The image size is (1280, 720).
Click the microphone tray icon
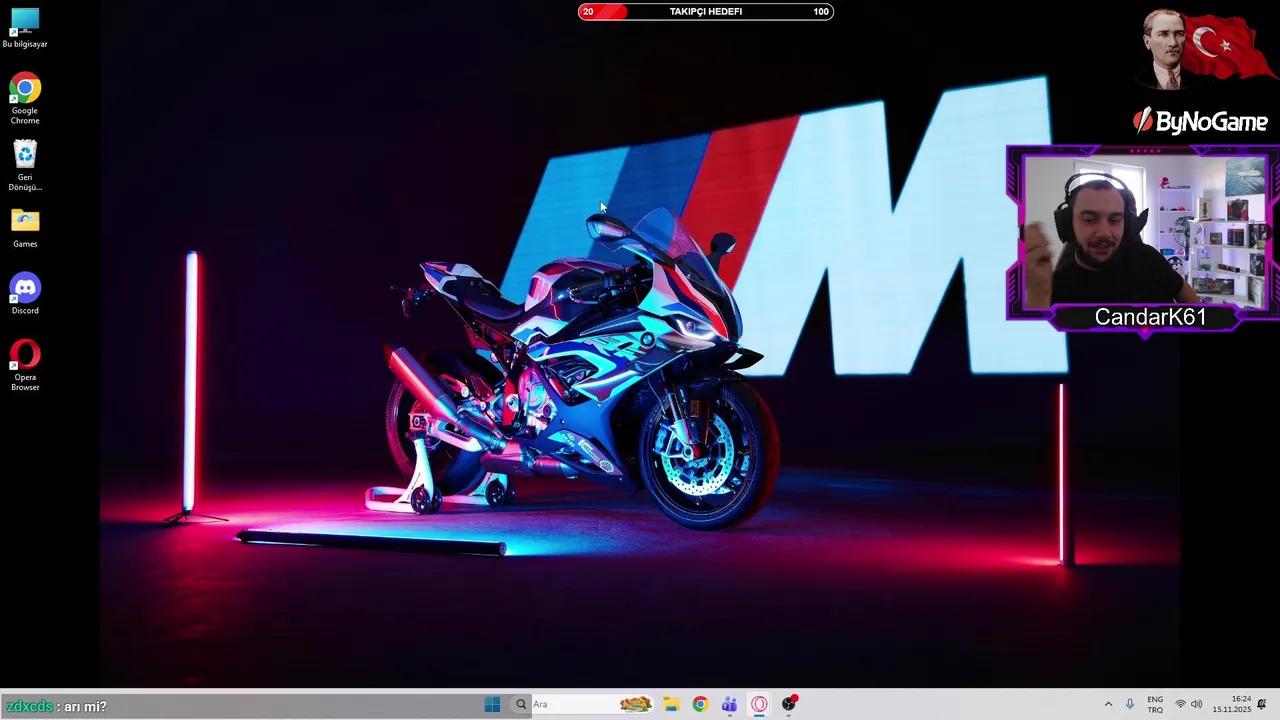1130,704
